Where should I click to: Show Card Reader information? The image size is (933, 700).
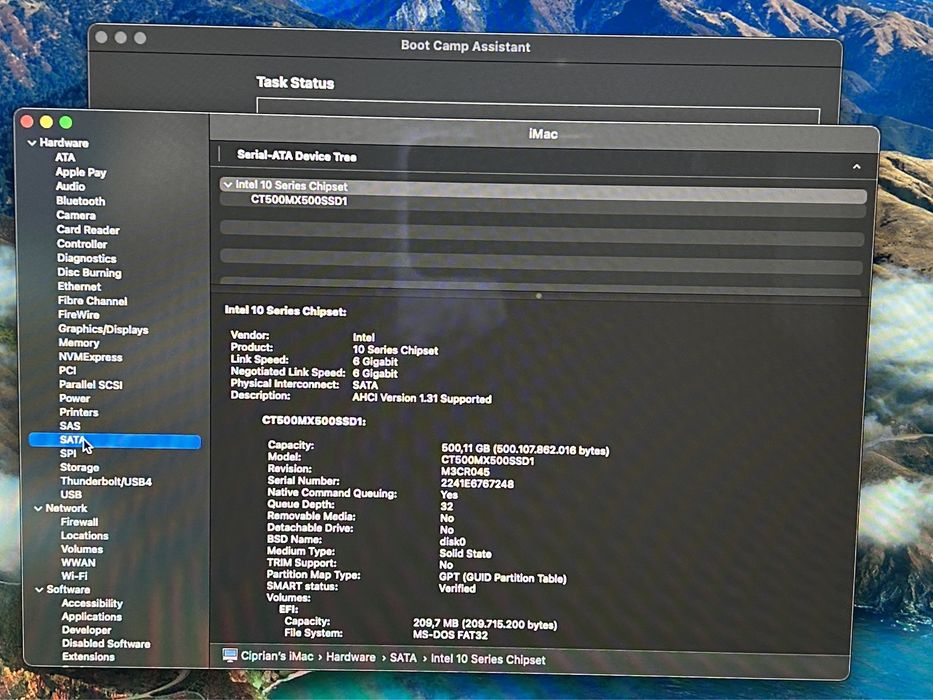[x=88, y=230]
